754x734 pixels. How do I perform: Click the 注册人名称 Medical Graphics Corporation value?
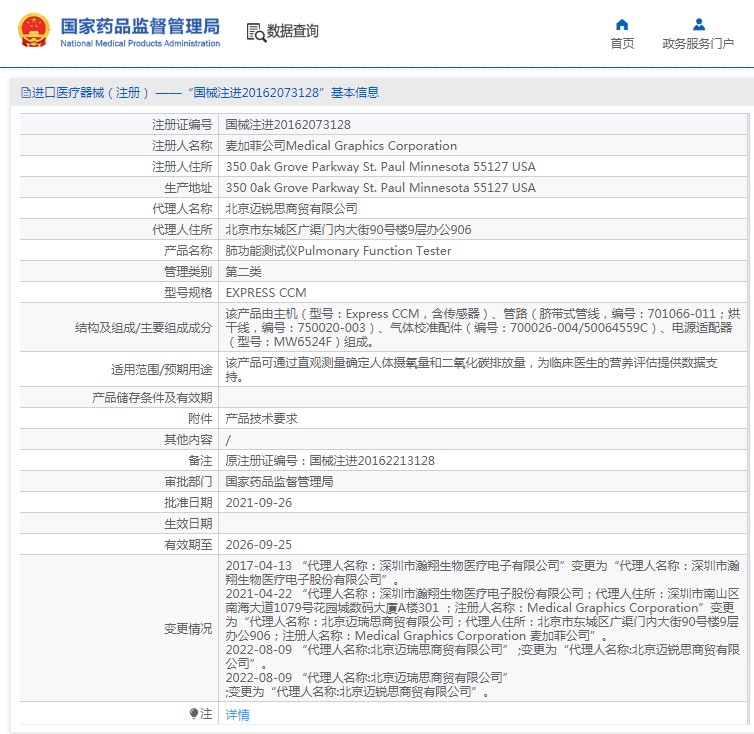pos(341,145)
